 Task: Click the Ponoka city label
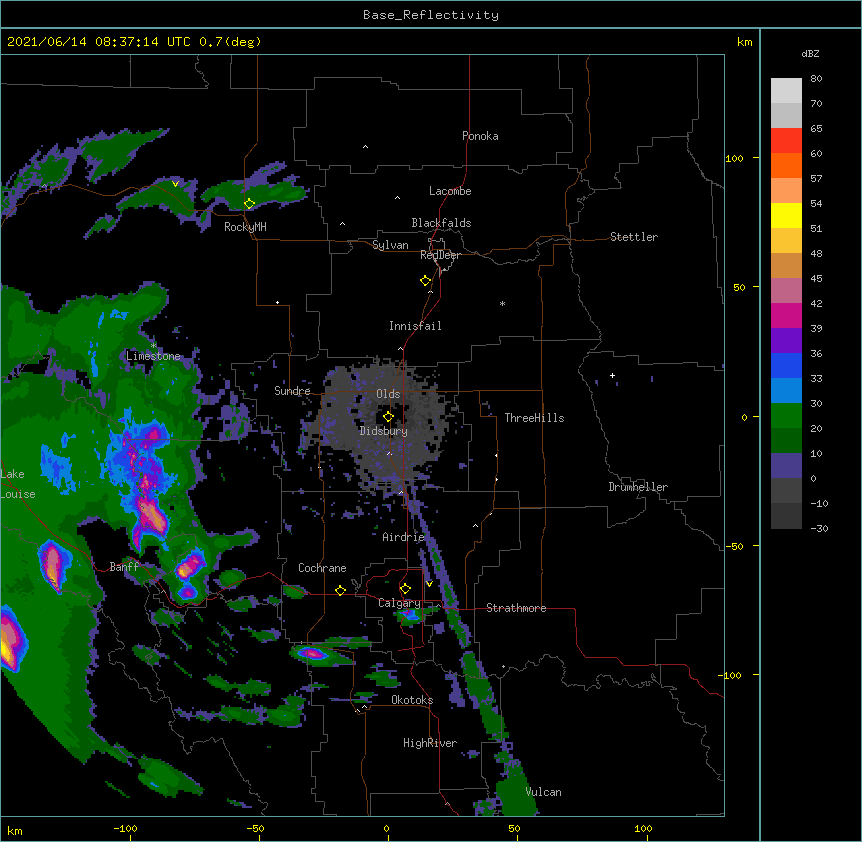480,136
